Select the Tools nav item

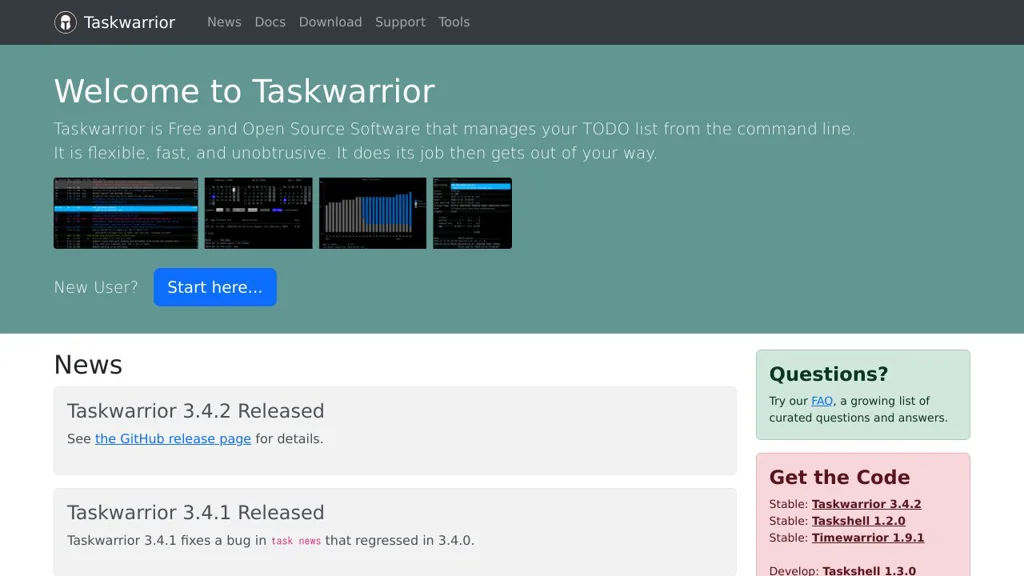(x=454, y=22)
